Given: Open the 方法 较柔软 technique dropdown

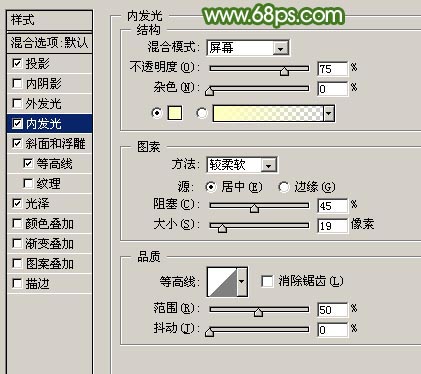Looking at the screenshot, I should click(242, 165).
